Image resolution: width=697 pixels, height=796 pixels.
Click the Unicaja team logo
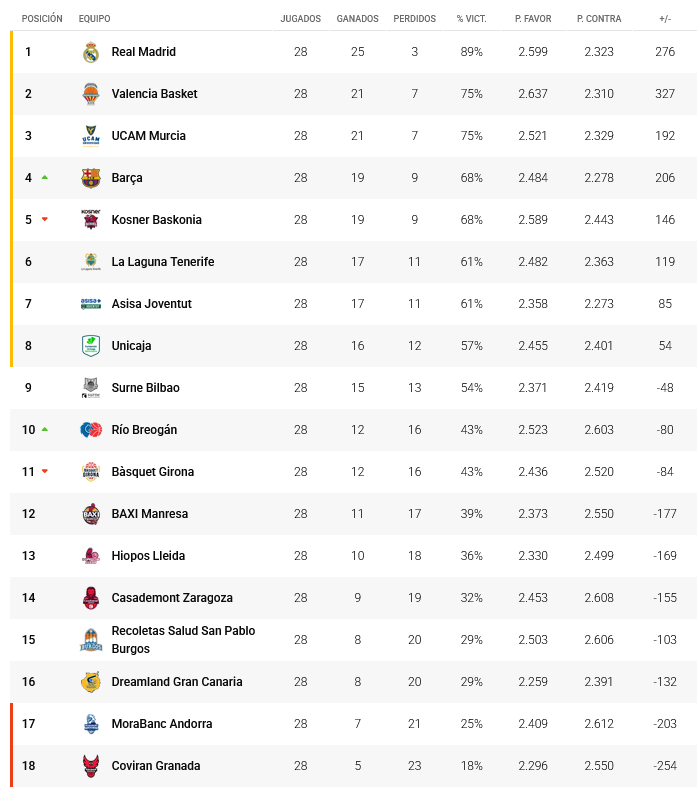91,346
